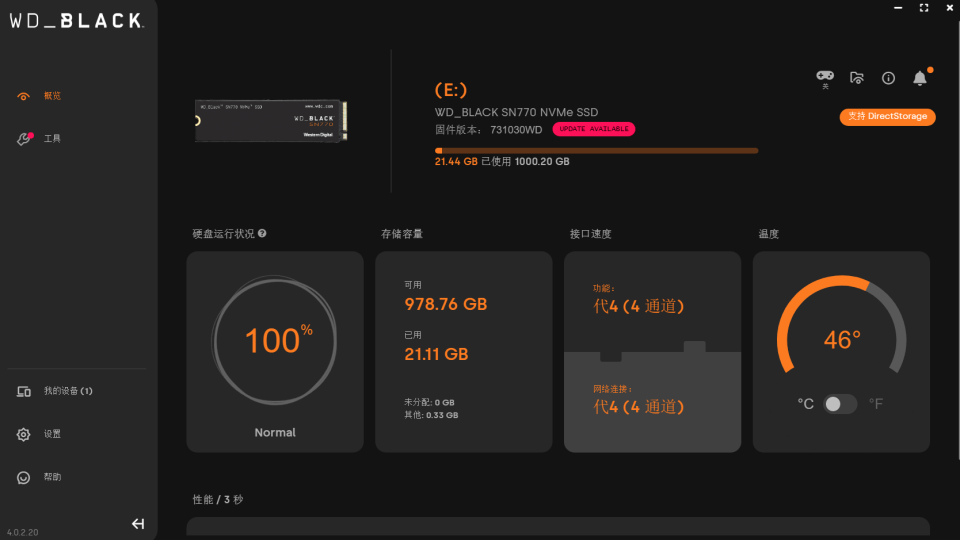960x540 pixels.
Task: Click the 我的设备 devices icon
Action: point(23,391)
